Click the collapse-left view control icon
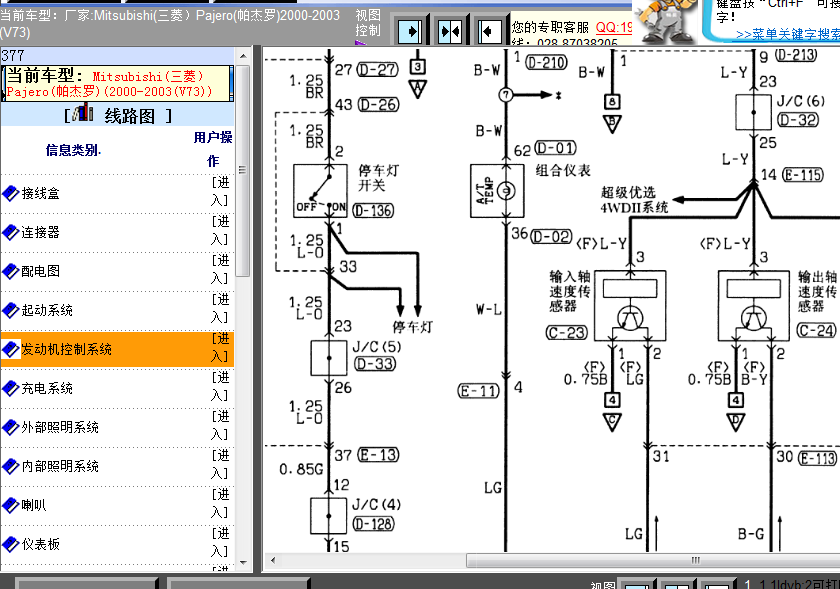 (x=490, y=31)
